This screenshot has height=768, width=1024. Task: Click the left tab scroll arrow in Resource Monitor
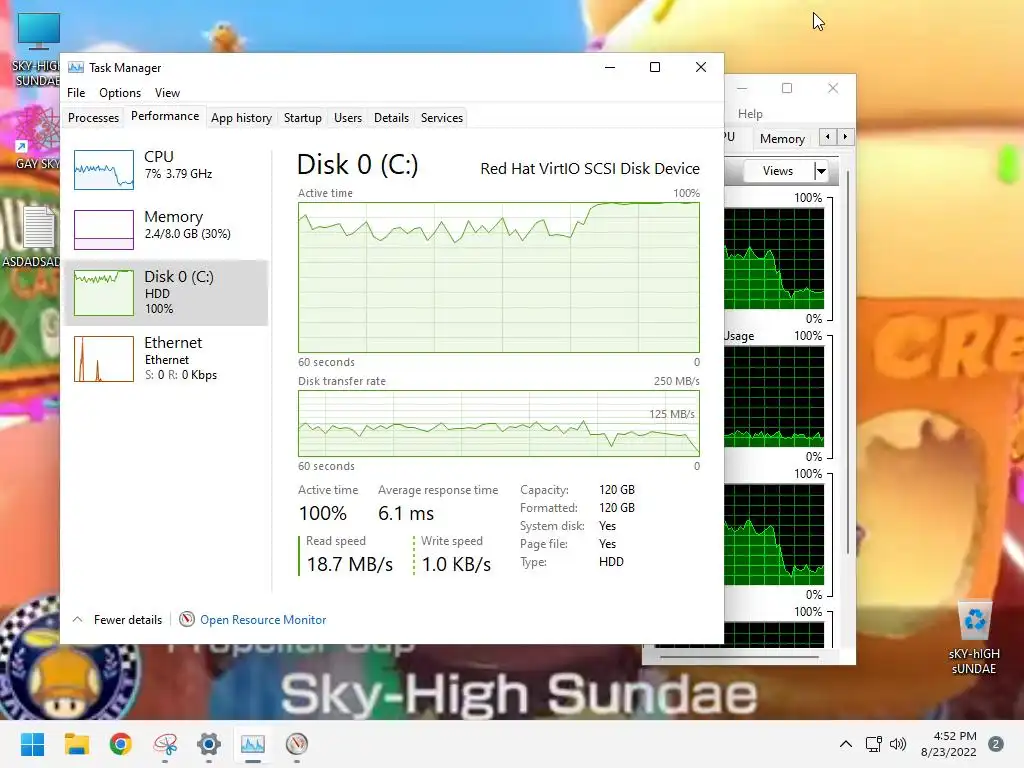[827, 137]
